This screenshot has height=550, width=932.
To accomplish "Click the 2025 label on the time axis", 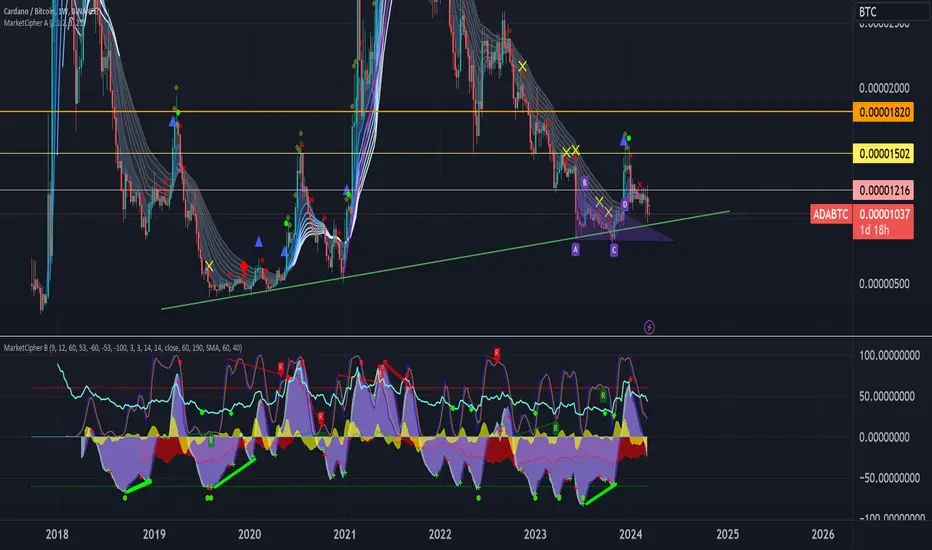I will (x=728, y=535).
